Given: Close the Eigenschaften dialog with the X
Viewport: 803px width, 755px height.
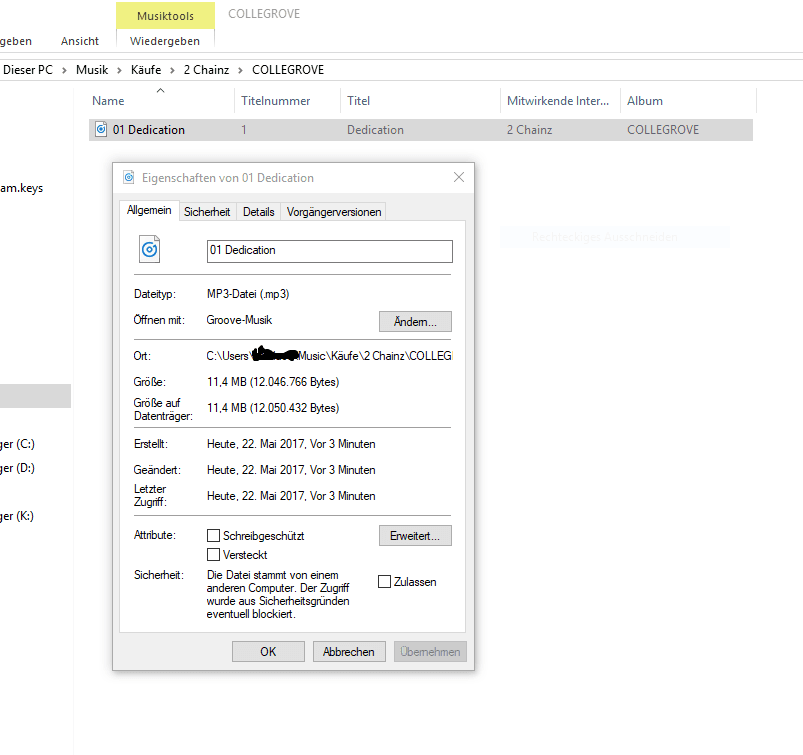Looking at the screenshot, I should tap(459, 177).
